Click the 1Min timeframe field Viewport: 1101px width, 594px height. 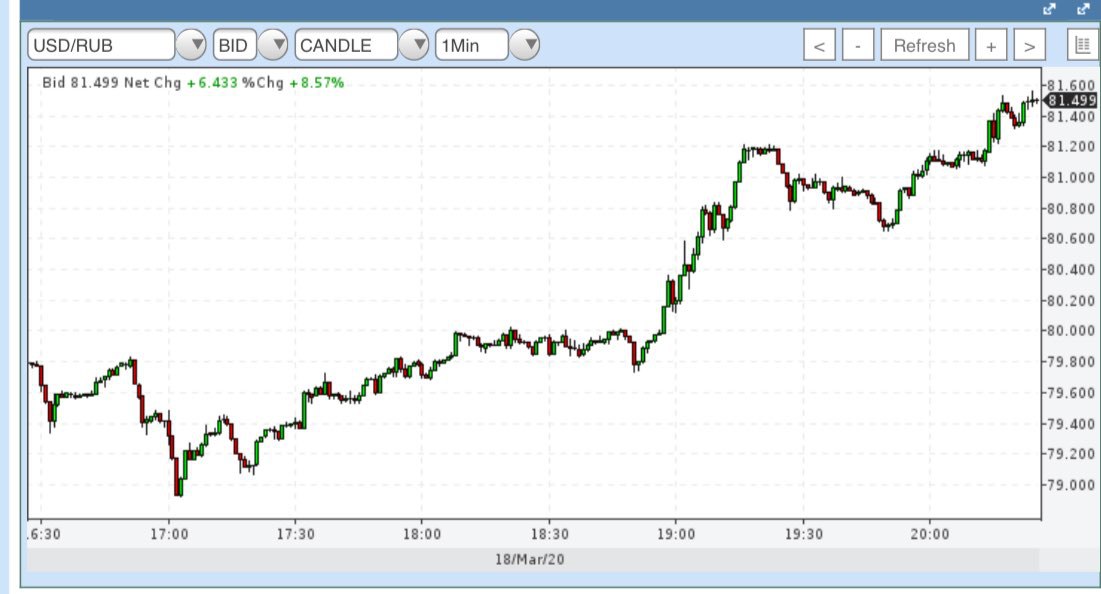pos(471,45)
